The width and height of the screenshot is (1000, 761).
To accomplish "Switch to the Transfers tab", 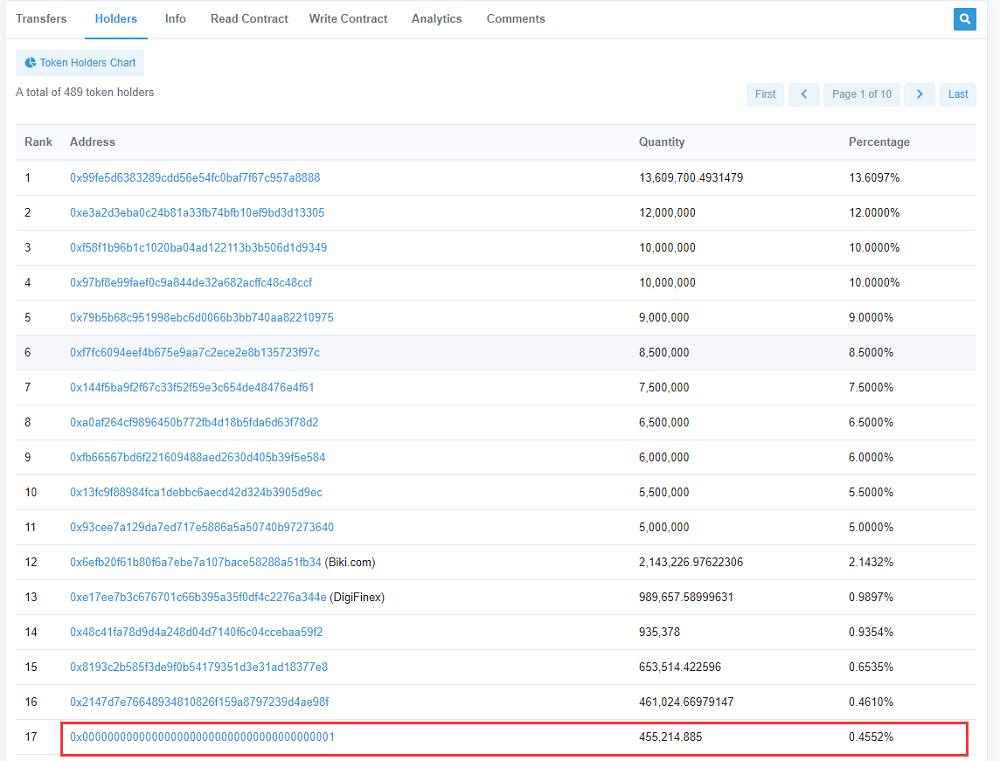I will tap(41, 19).
